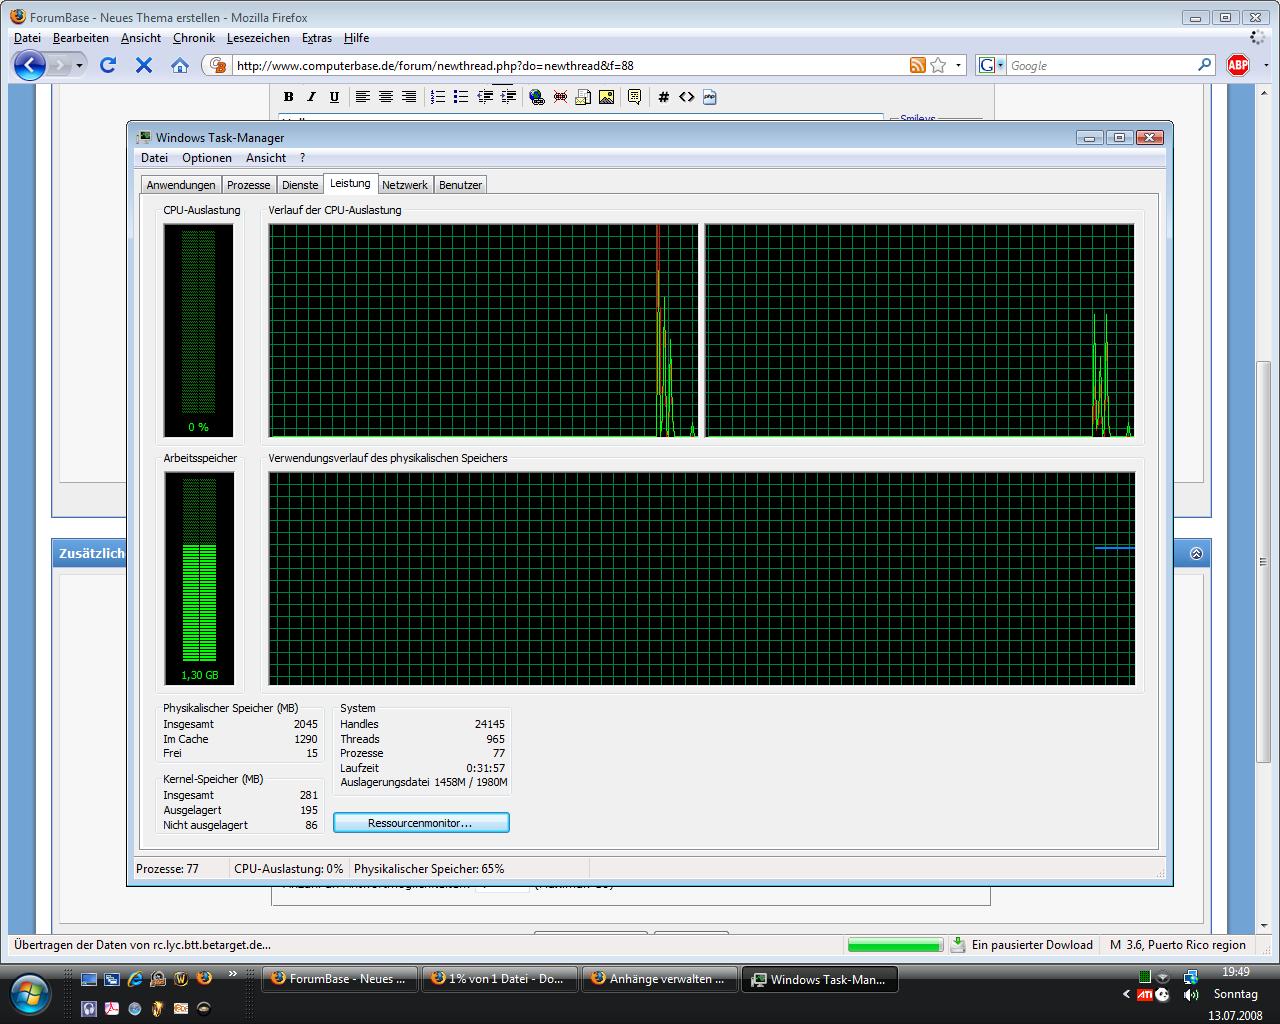The image size is (1280, 1024).
Task: Apply underline in the forum editor toolbar
Action: coord(334,97)
